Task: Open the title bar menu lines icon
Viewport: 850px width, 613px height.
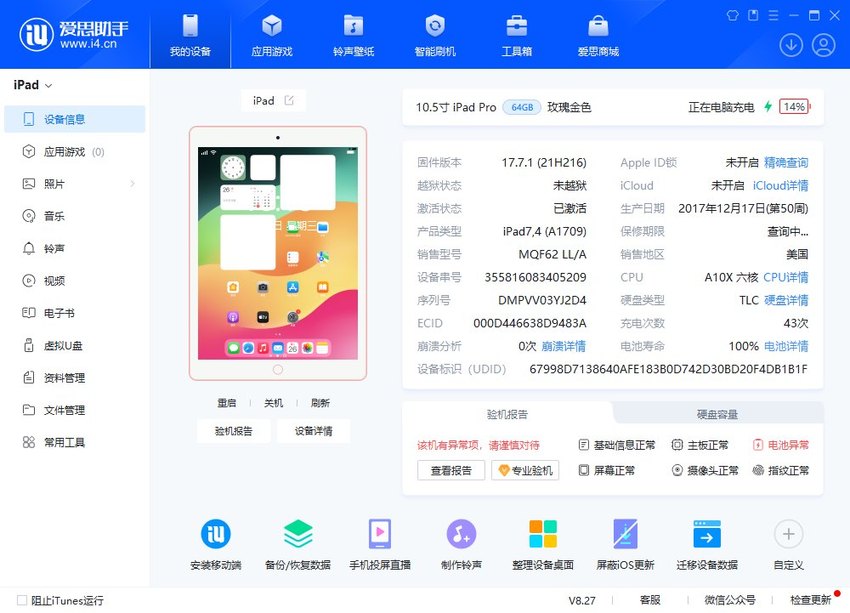Action: (x=774, y=15)
